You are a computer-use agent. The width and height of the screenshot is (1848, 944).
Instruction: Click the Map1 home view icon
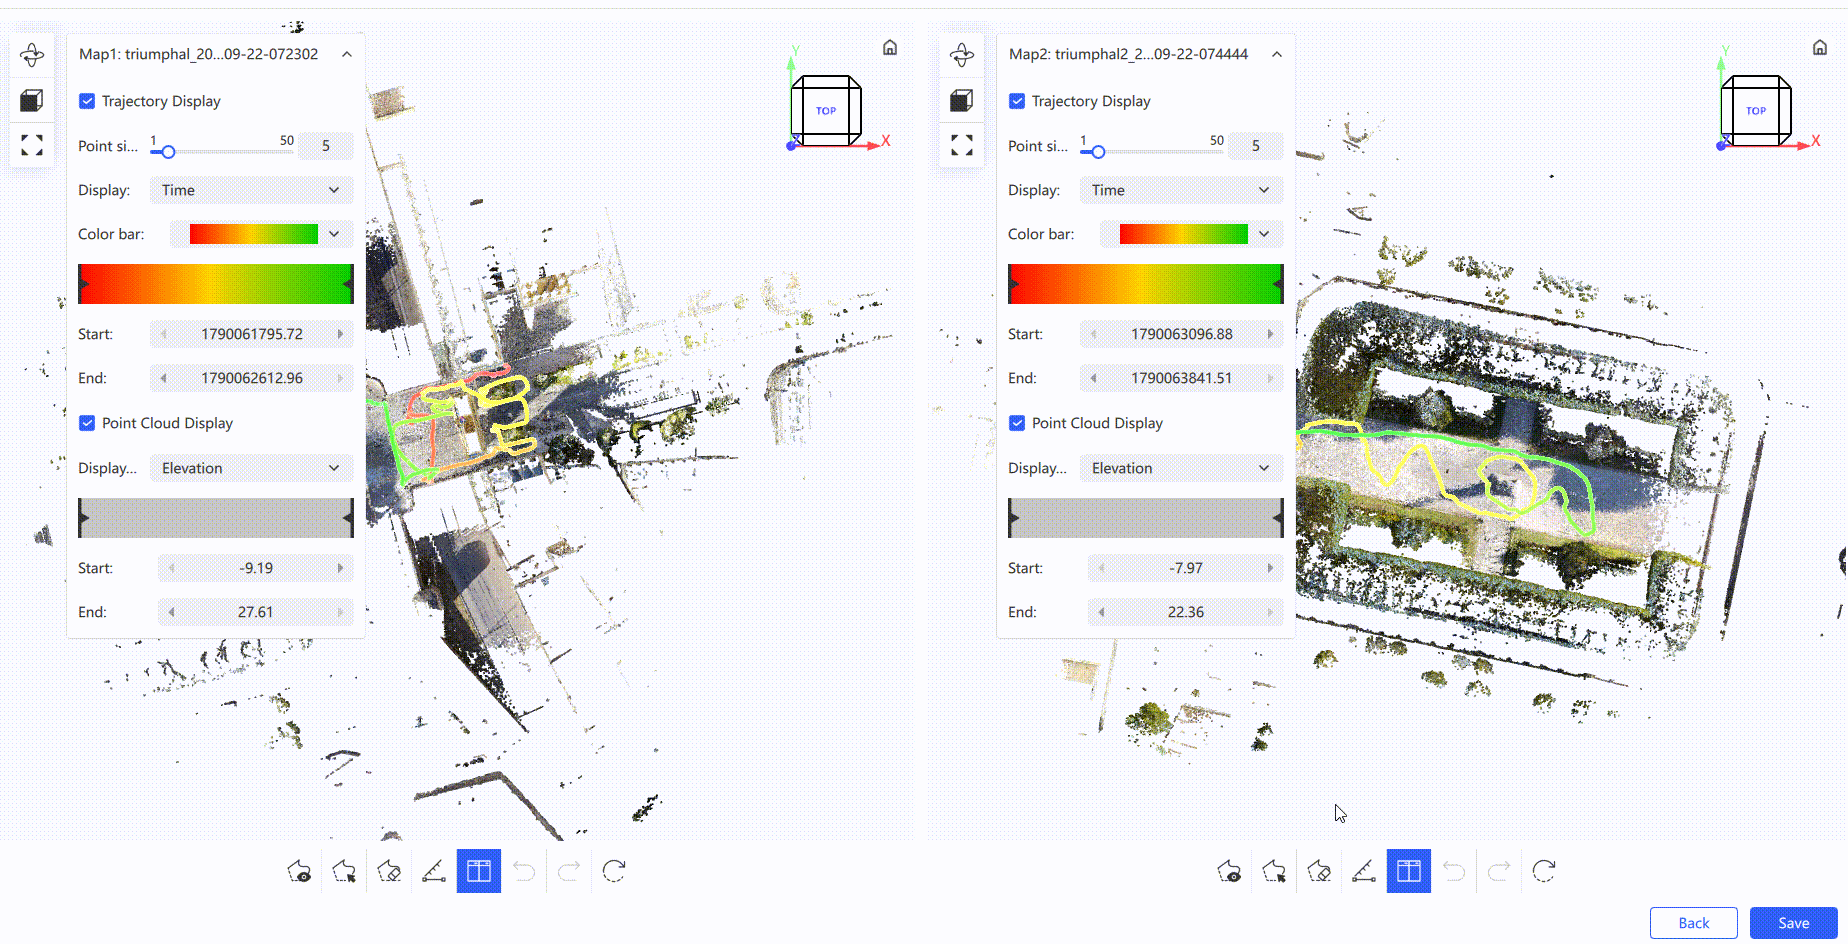(890, 47)
